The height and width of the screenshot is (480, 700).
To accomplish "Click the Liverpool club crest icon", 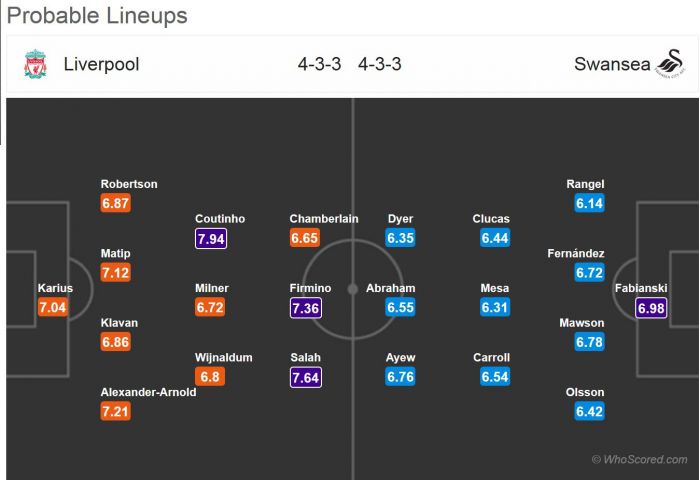I will point(35,65).
